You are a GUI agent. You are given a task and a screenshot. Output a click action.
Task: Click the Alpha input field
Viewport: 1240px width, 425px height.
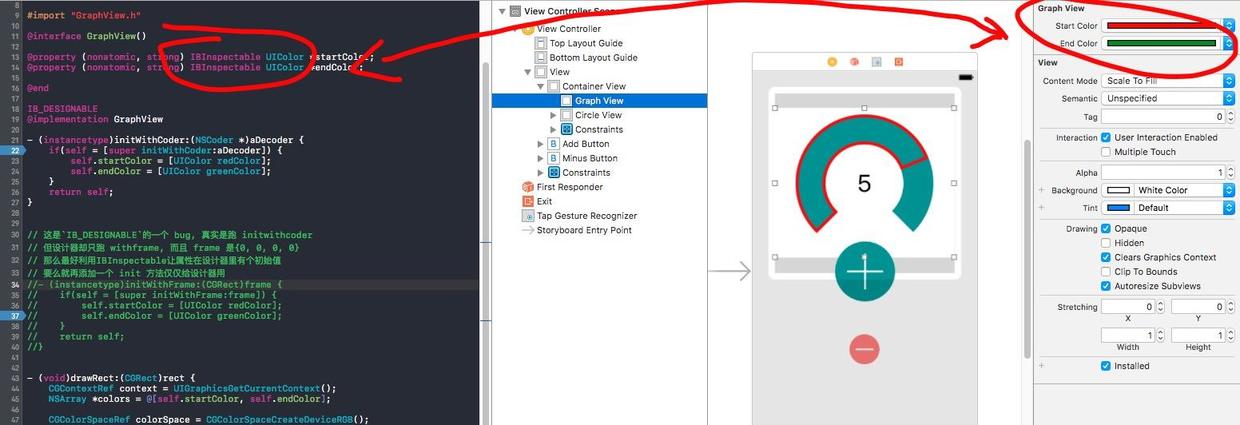tap(1163, 173)
